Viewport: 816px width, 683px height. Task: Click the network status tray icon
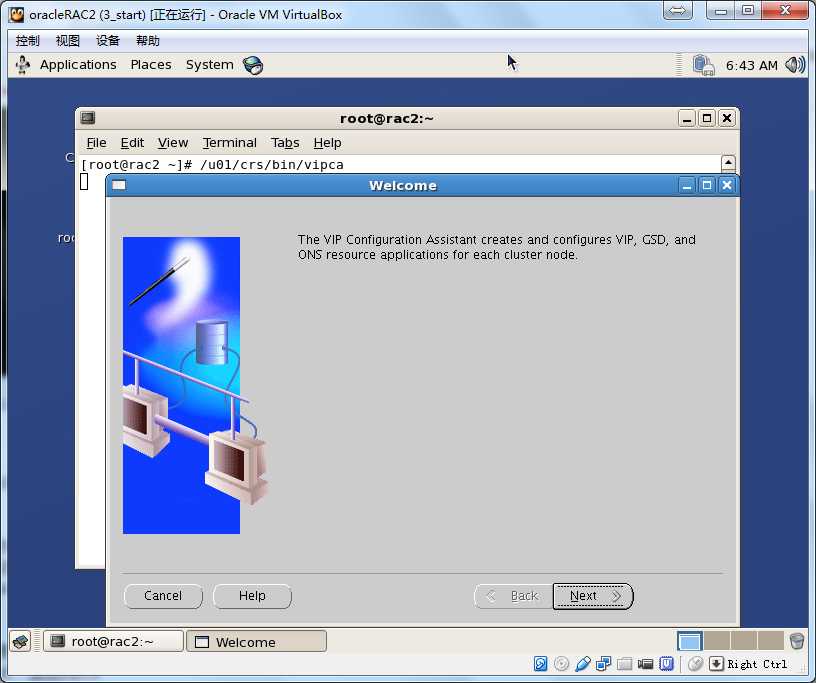(703, 65)
